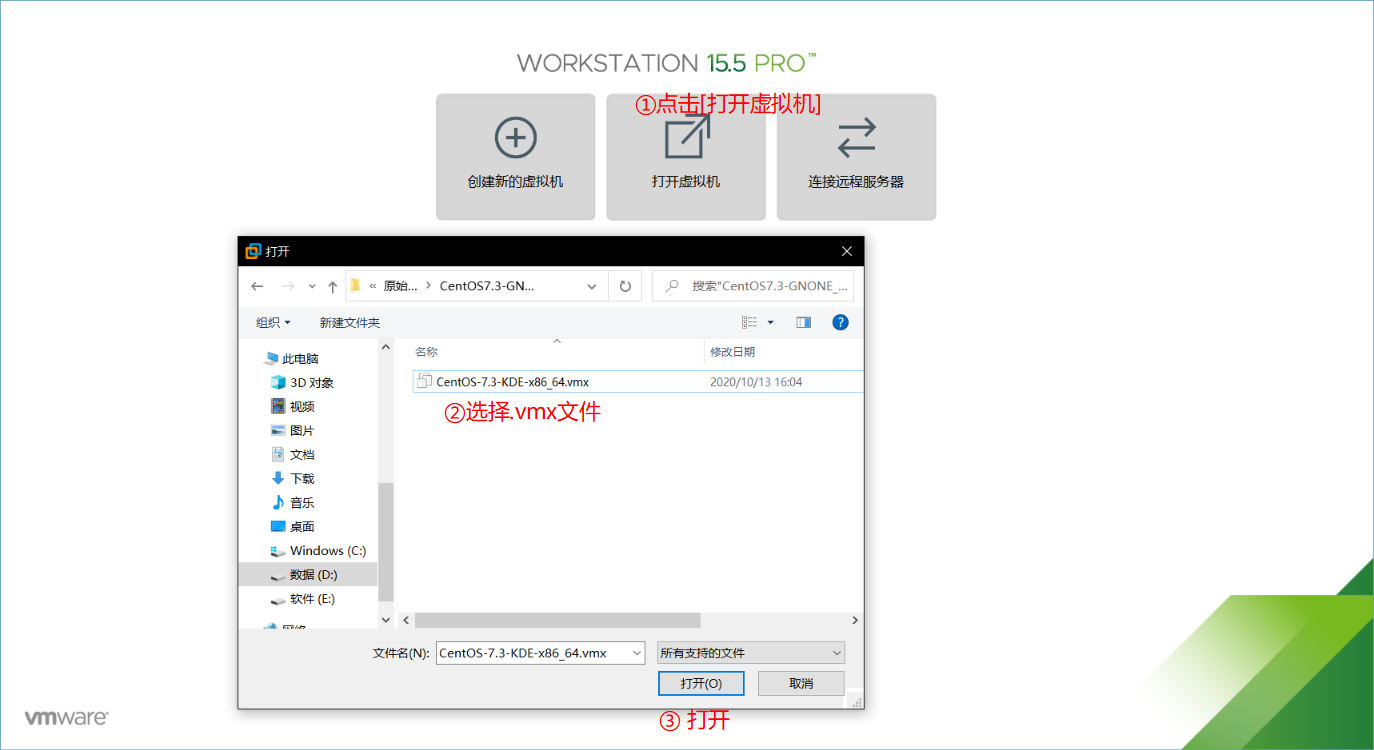Screen dimensions: 1374x750
Task: Select 文档 folder in the sidebar
Action: [x=293, y=454]
